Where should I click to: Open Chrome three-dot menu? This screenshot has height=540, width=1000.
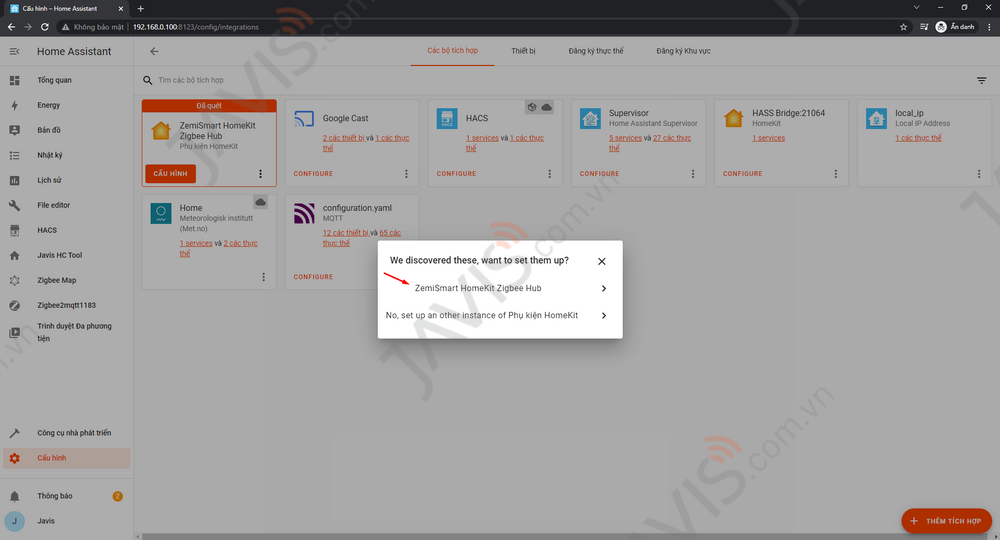(x=989, y=27)
